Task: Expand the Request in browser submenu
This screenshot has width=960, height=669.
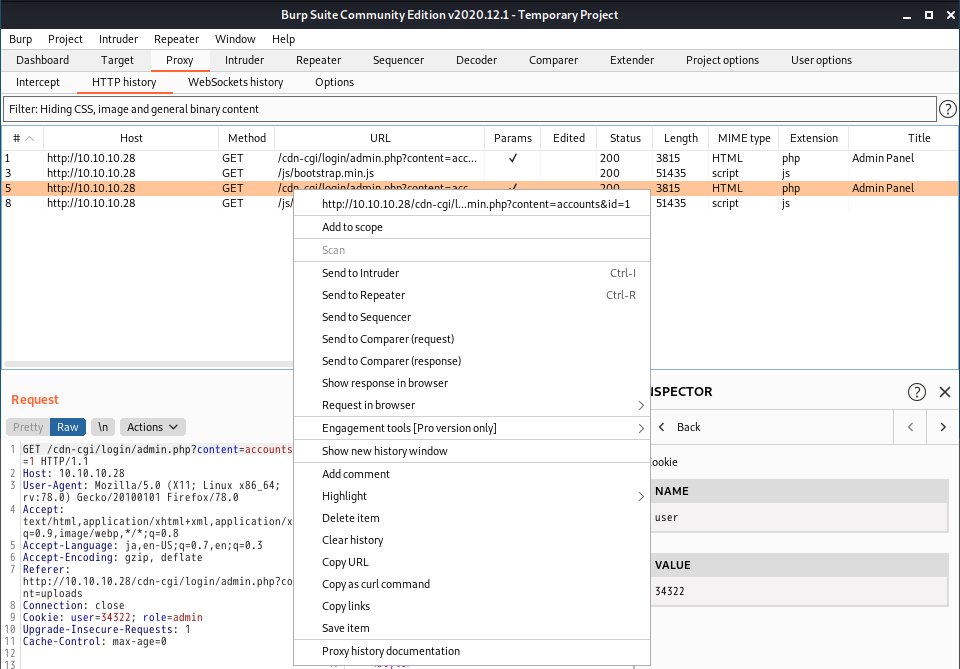Action: [x=641, y=405]
